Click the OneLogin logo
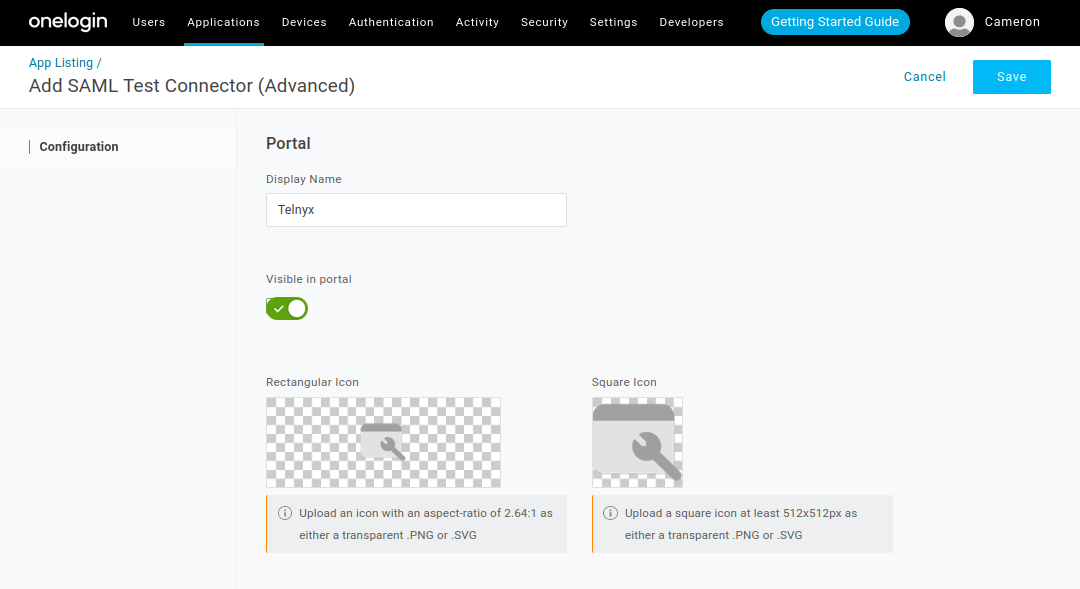 [68, 22]
